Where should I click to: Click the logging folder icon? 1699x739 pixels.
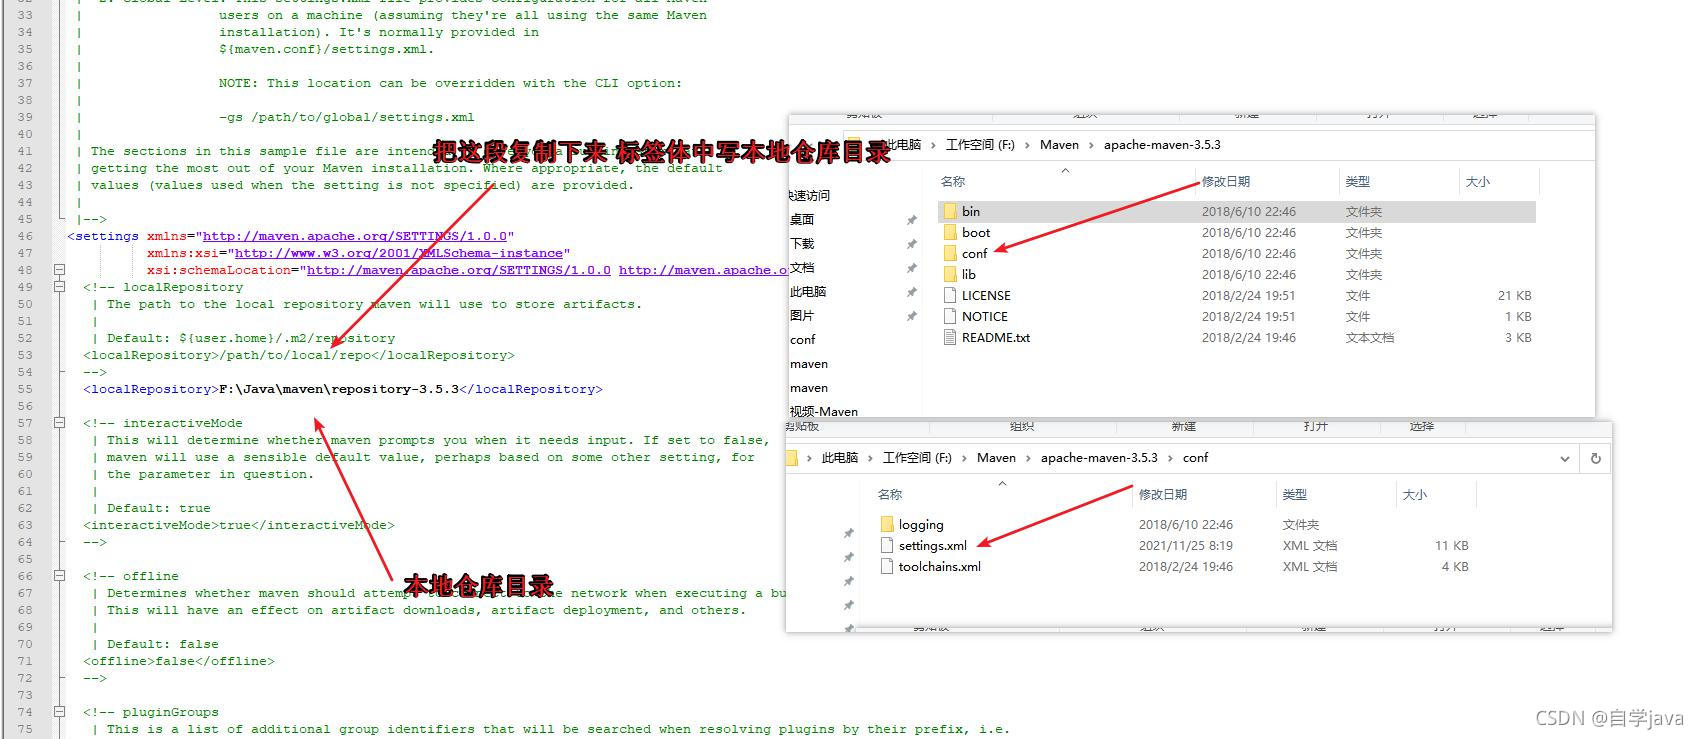coord(886,524)
